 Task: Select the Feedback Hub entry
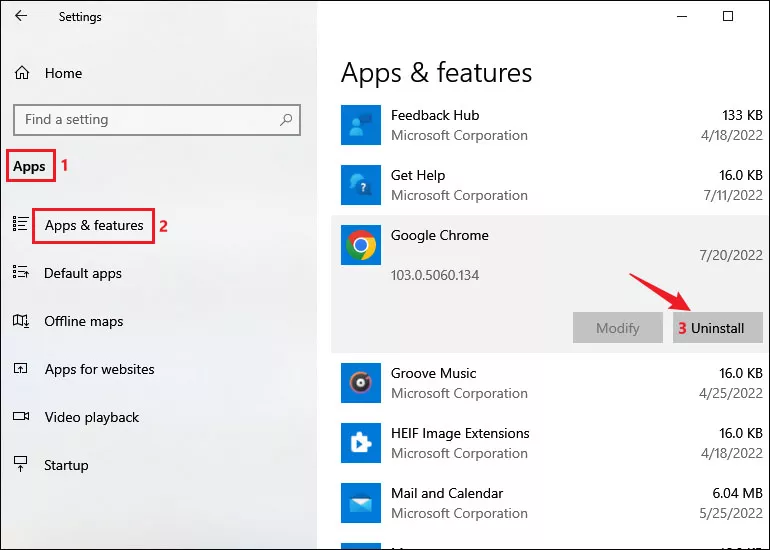click(x=551, y=125)
